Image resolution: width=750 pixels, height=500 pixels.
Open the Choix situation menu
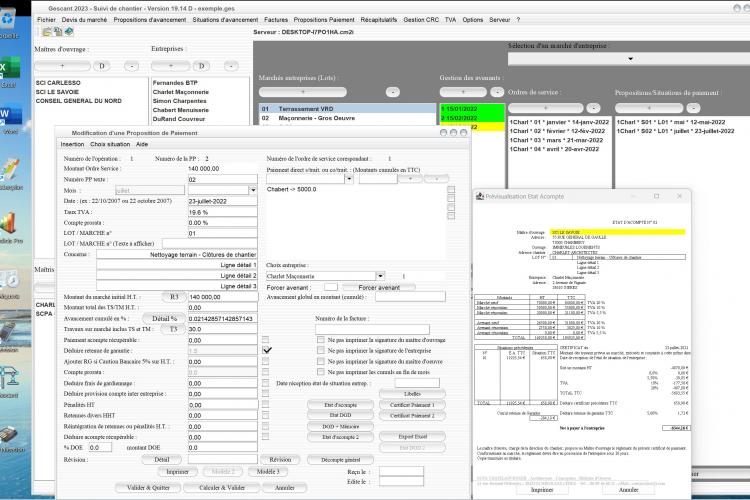[110, 144]
